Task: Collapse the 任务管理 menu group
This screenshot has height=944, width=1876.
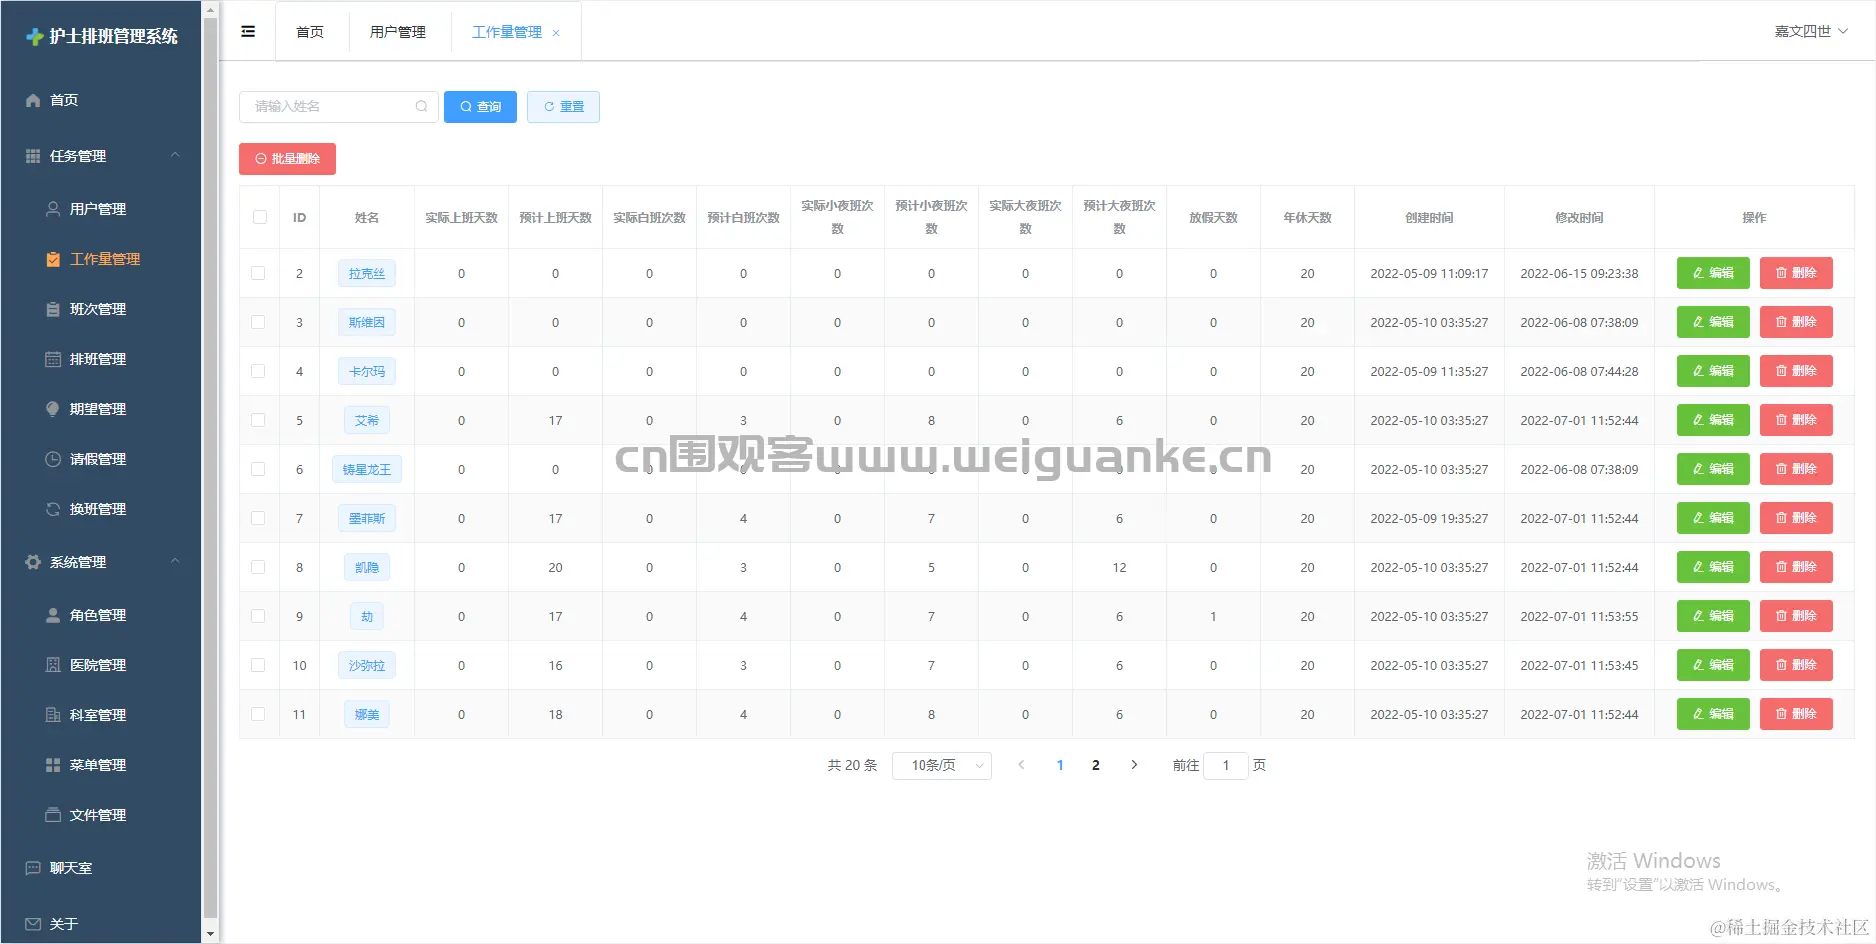Action: [176, 155]
